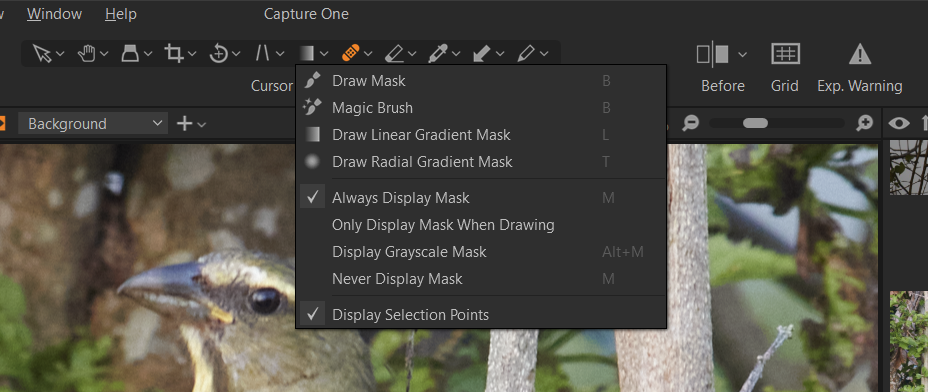Toggle Display Selection Points option
The image size is (928, 392).
point(481,315)
